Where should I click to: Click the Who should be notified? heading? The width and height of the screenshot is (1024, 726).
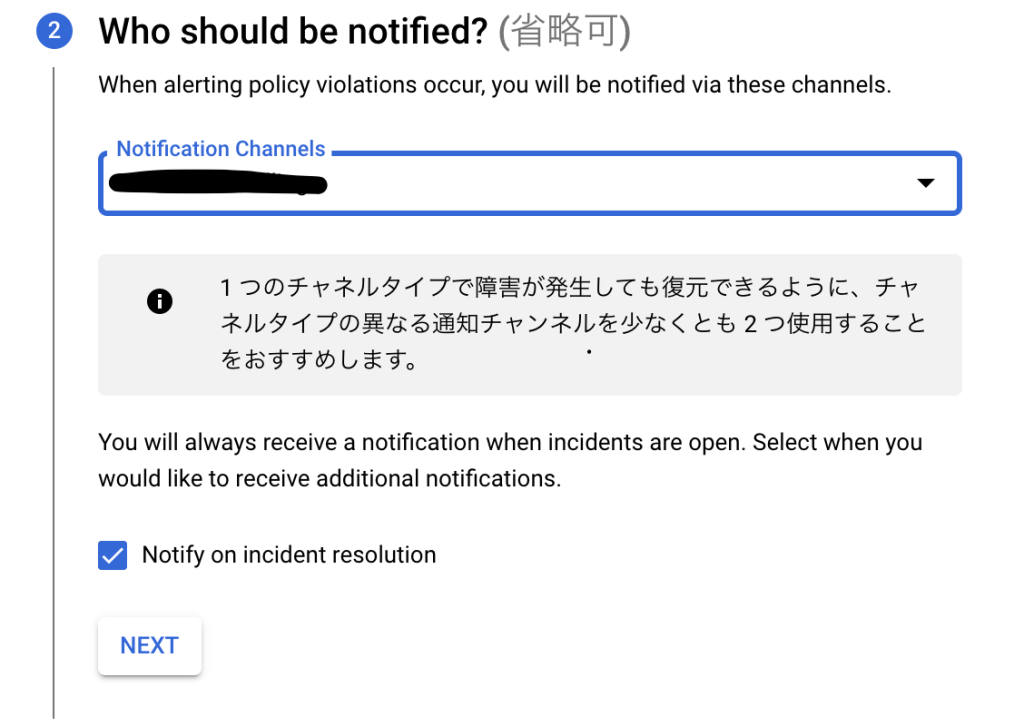[293, 31]
